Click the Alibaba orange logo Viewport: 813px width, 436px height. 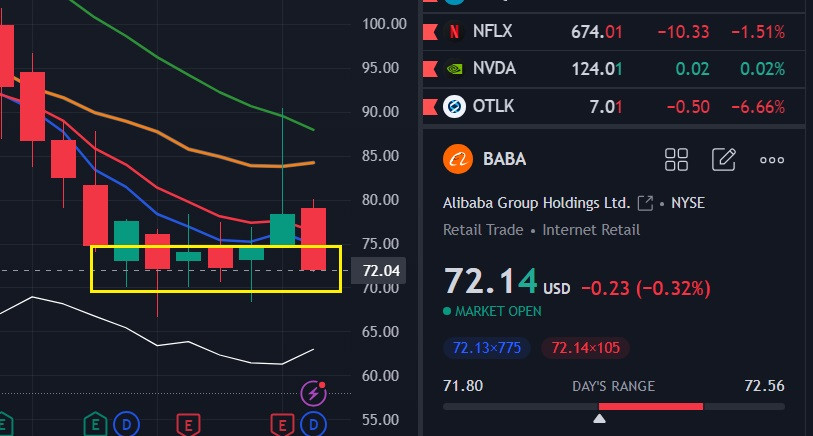click(x=458, y=159)
